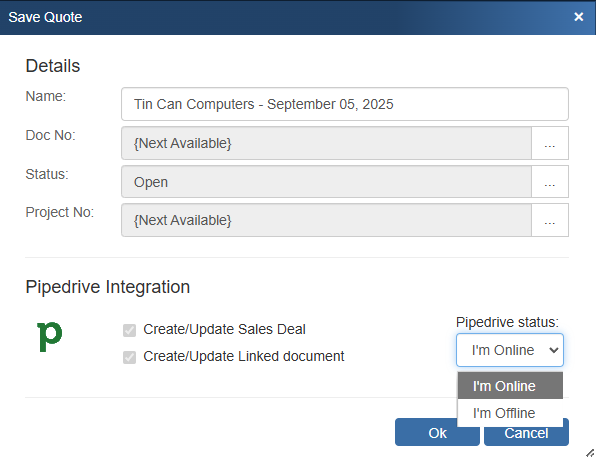The width and height of the screenshot is (596, 457).
Task: Toggle the Create/Update Sales Deal checkbox
Action: point(129,330)
